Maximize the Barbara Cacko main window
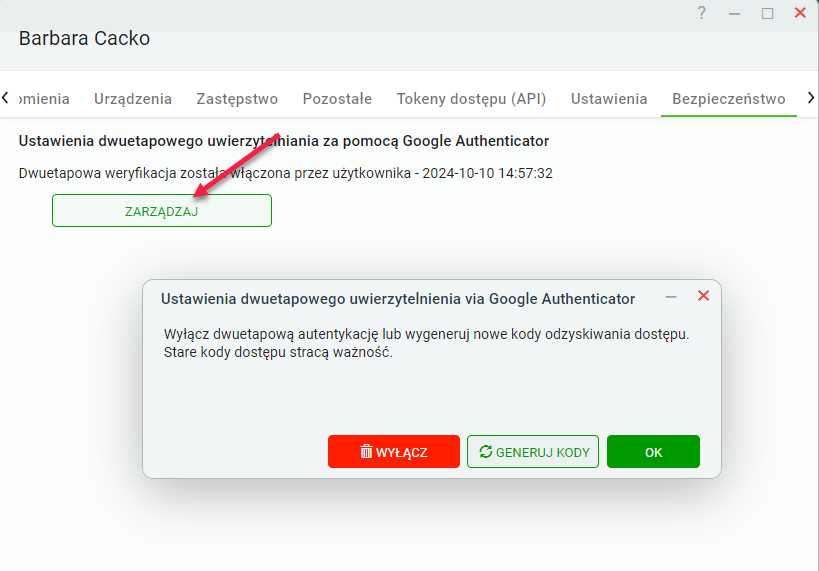This screenshot has width=819, height=571. pos(767,14)
